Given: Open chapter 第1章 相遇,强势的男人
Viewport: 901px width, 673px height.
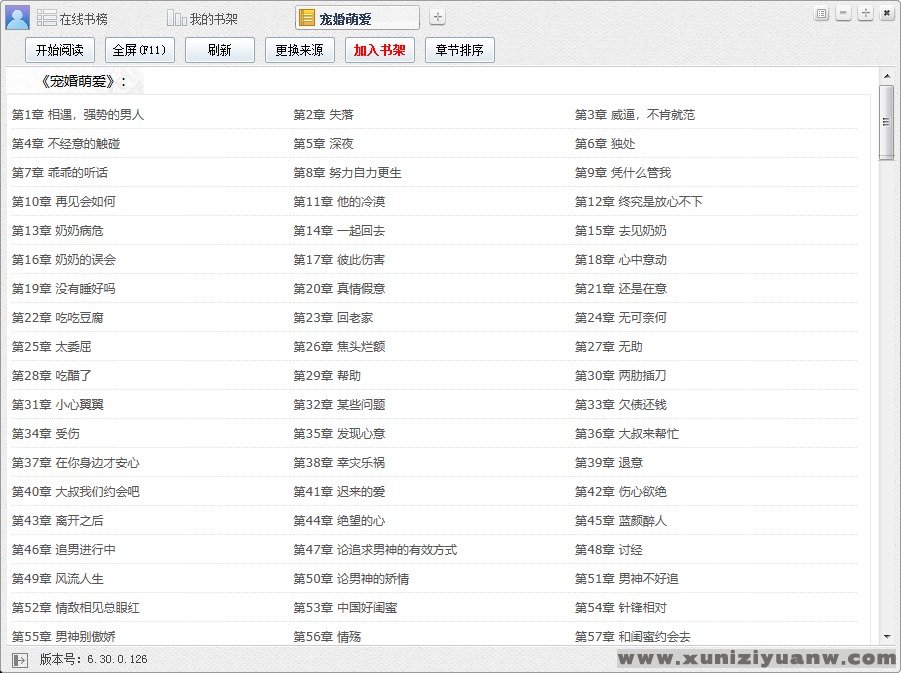Looking at the screenshot, I should [78, 115].
